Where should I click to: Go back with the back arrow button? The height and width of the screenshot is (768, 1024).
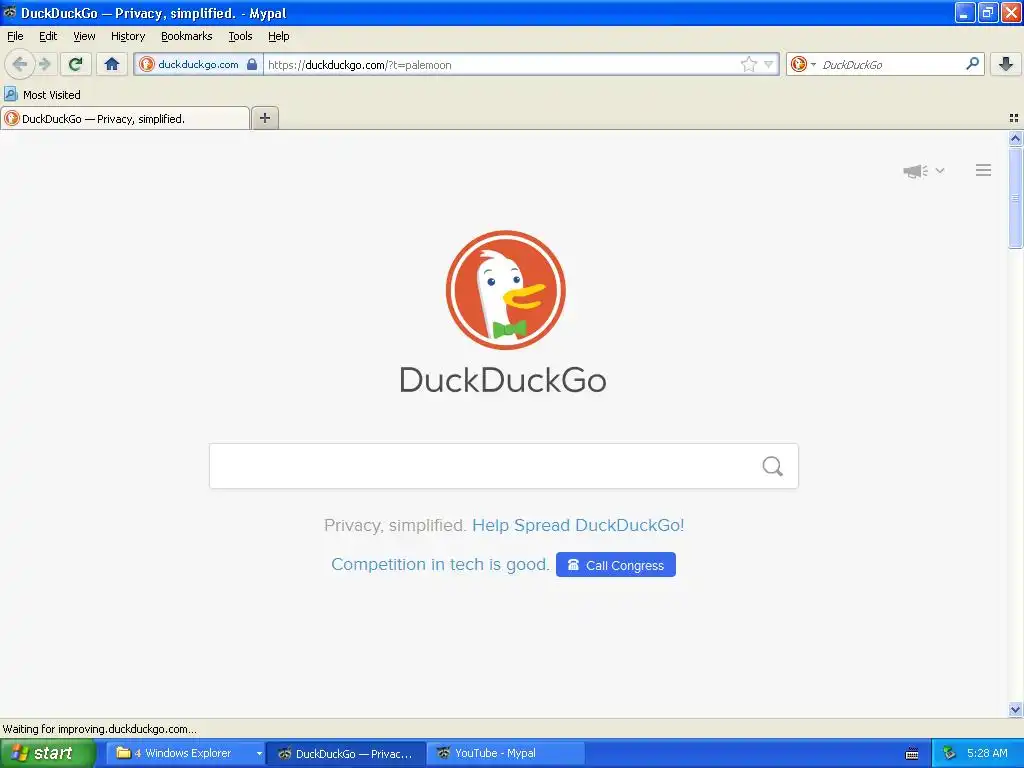[x=20, y=64]
